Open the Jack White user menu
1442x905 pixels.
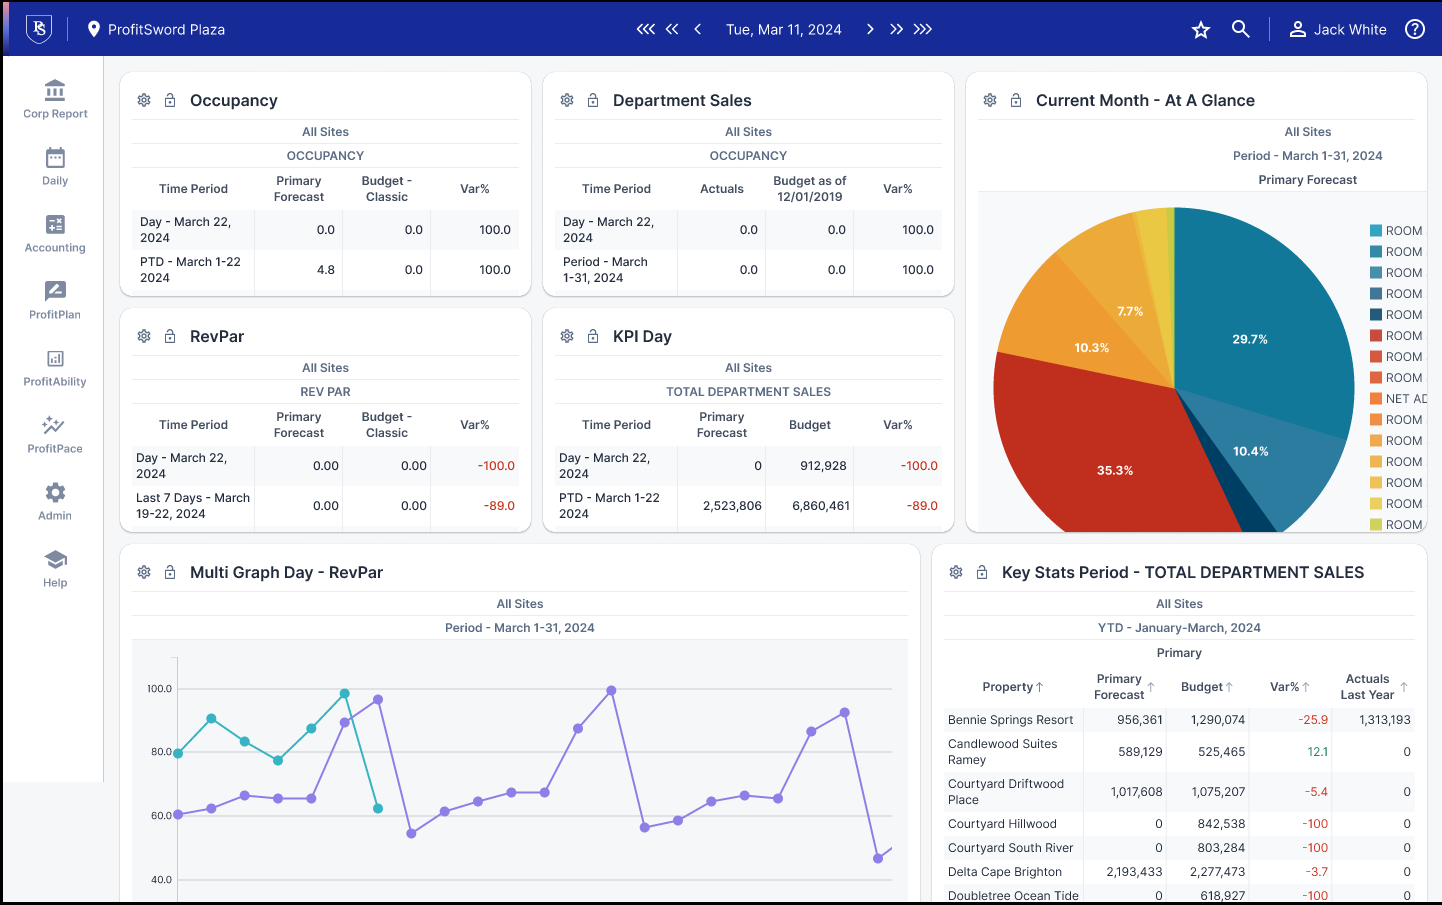[x=1338, y=29]
